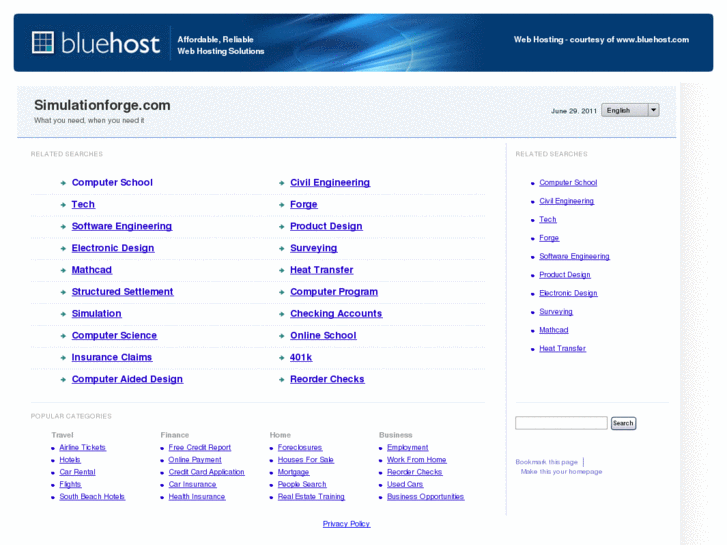Open Flights under Travel
Screen dimensions: 727x545
pyautogui.click(x=70, y=484)
